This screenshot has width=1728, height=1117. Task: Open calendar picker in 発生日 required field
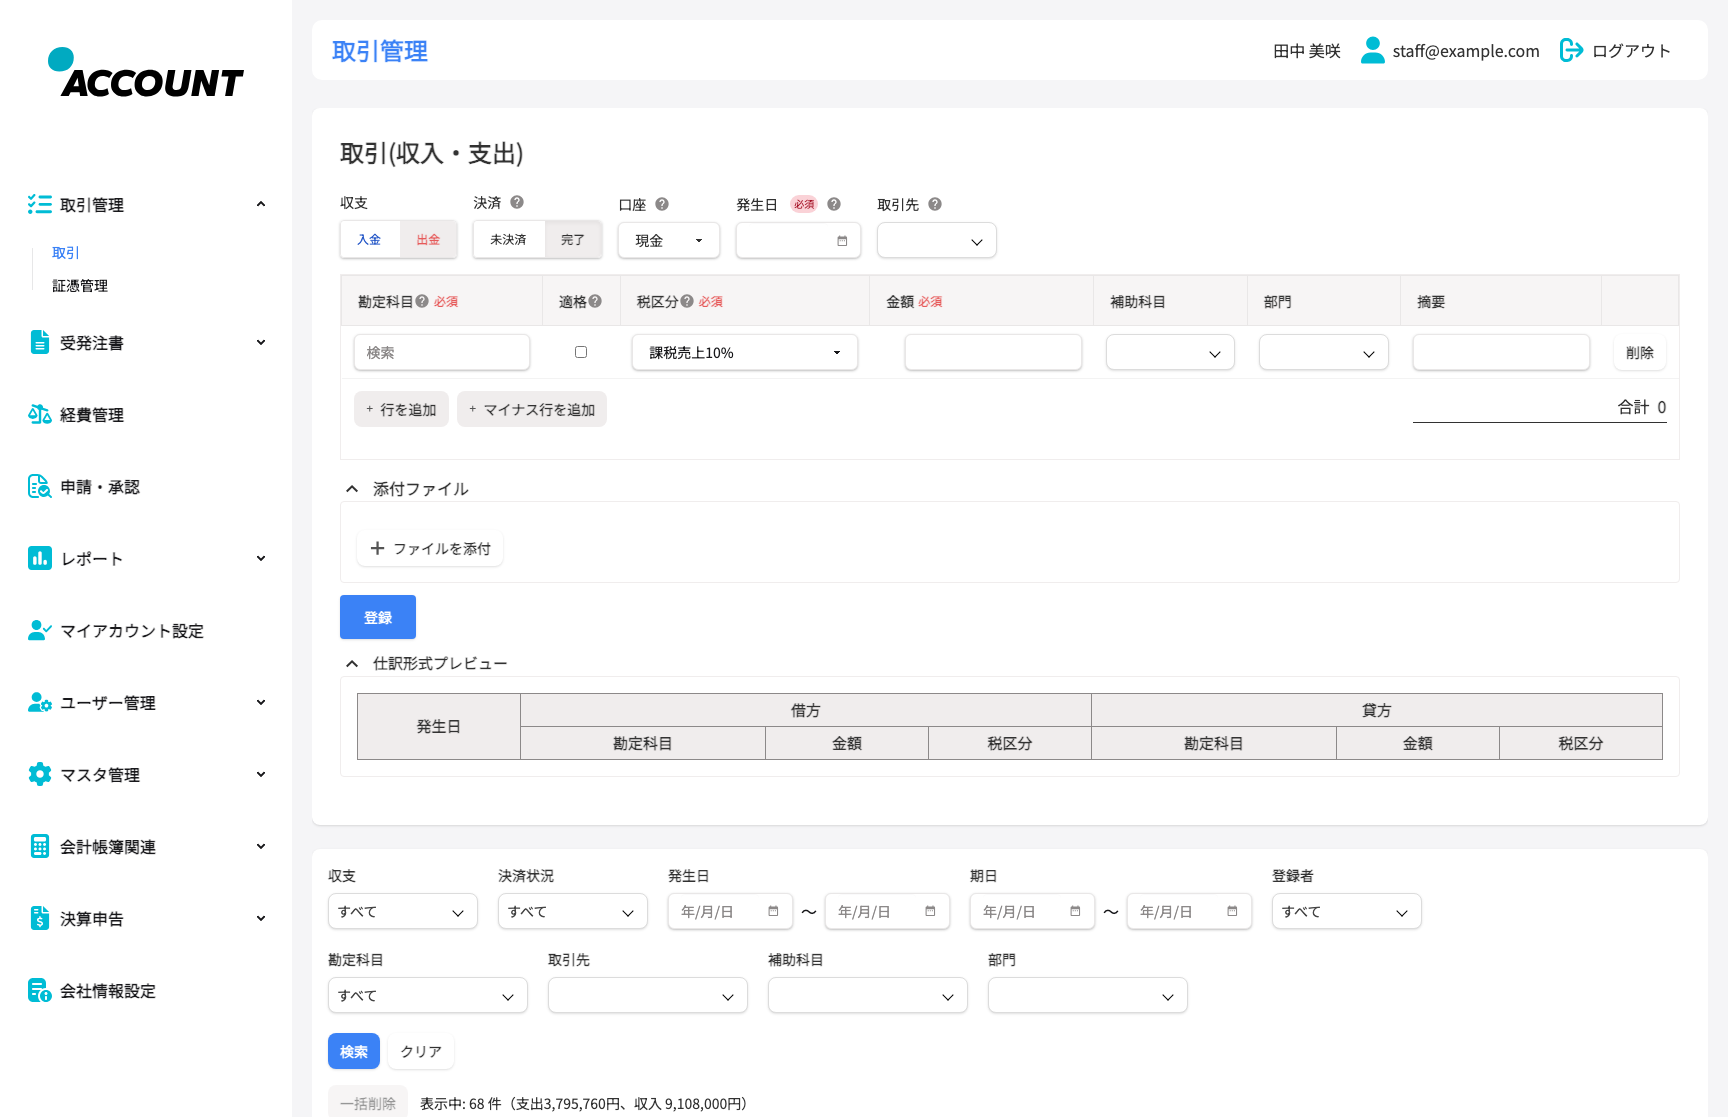(x=842, y=241)
